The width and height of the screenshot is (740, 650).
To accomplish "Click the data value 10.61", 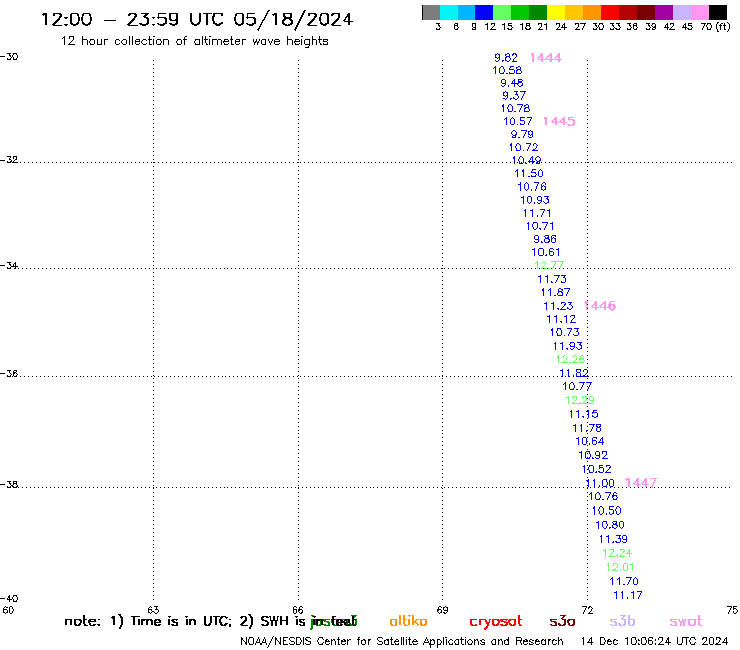I will [546, 253].
